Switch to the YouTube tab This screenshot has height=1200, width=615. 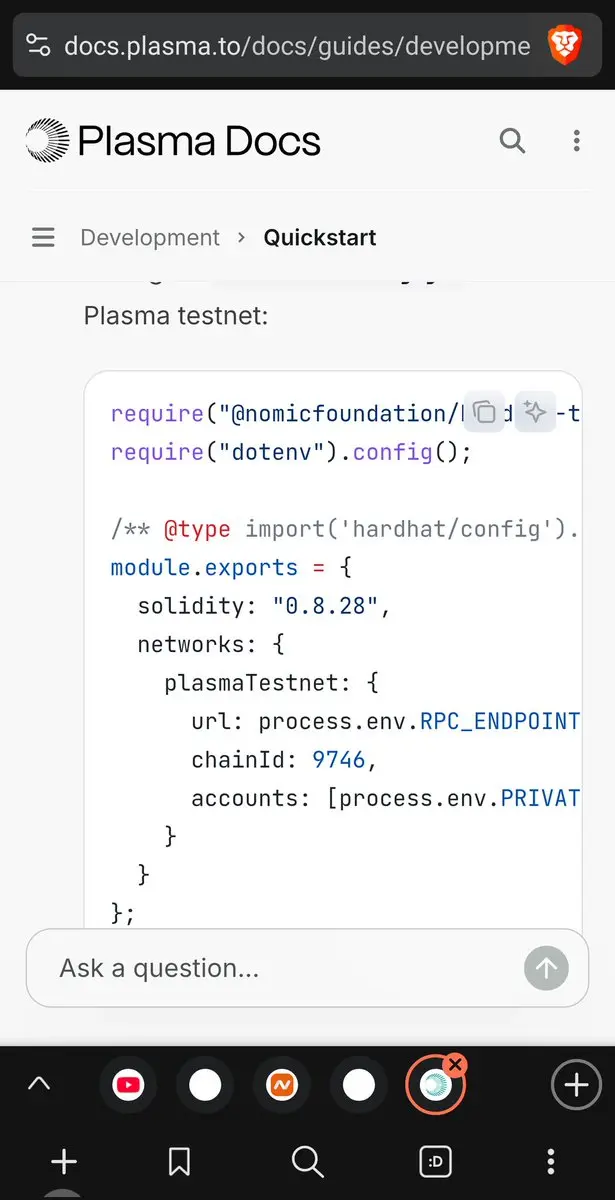[x=128, y=1085]
